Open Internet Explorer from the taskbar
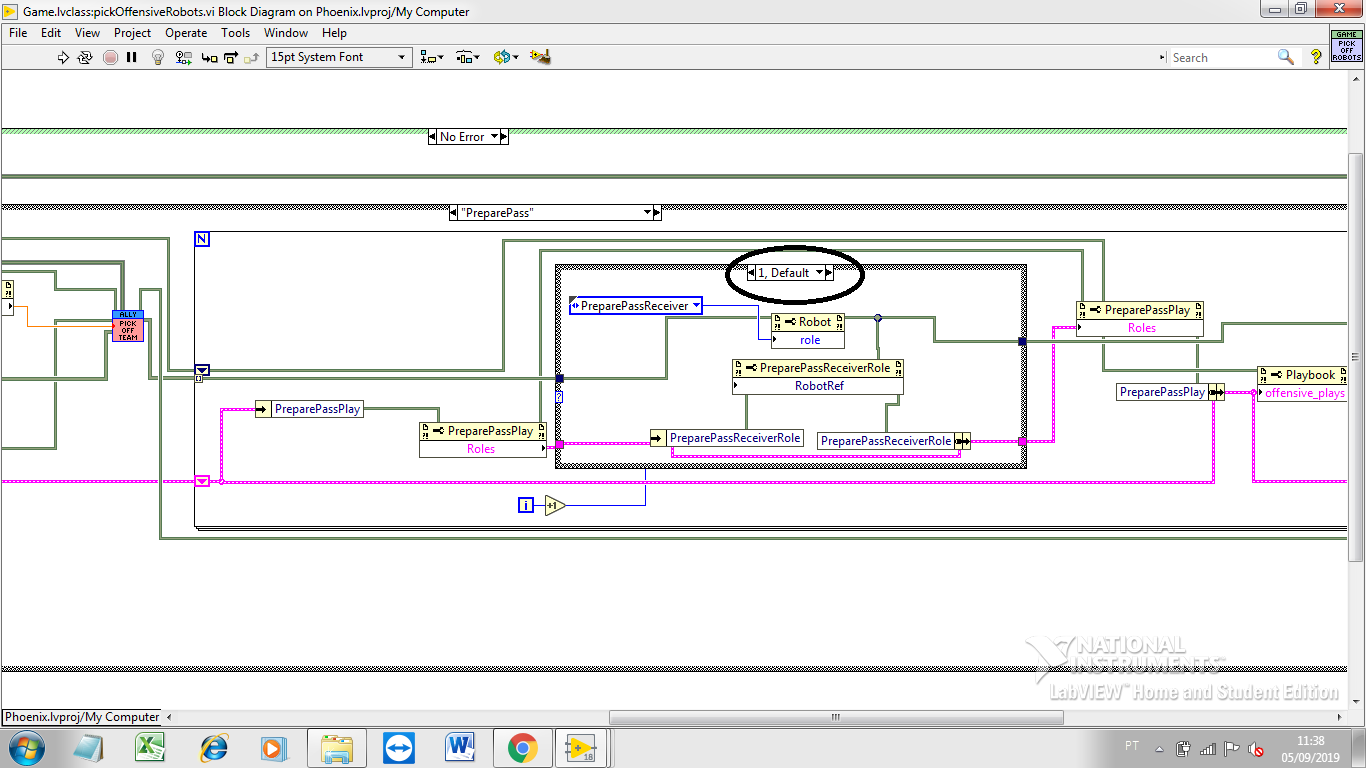The image size is (1366, 772). click(x=214, y=748)
